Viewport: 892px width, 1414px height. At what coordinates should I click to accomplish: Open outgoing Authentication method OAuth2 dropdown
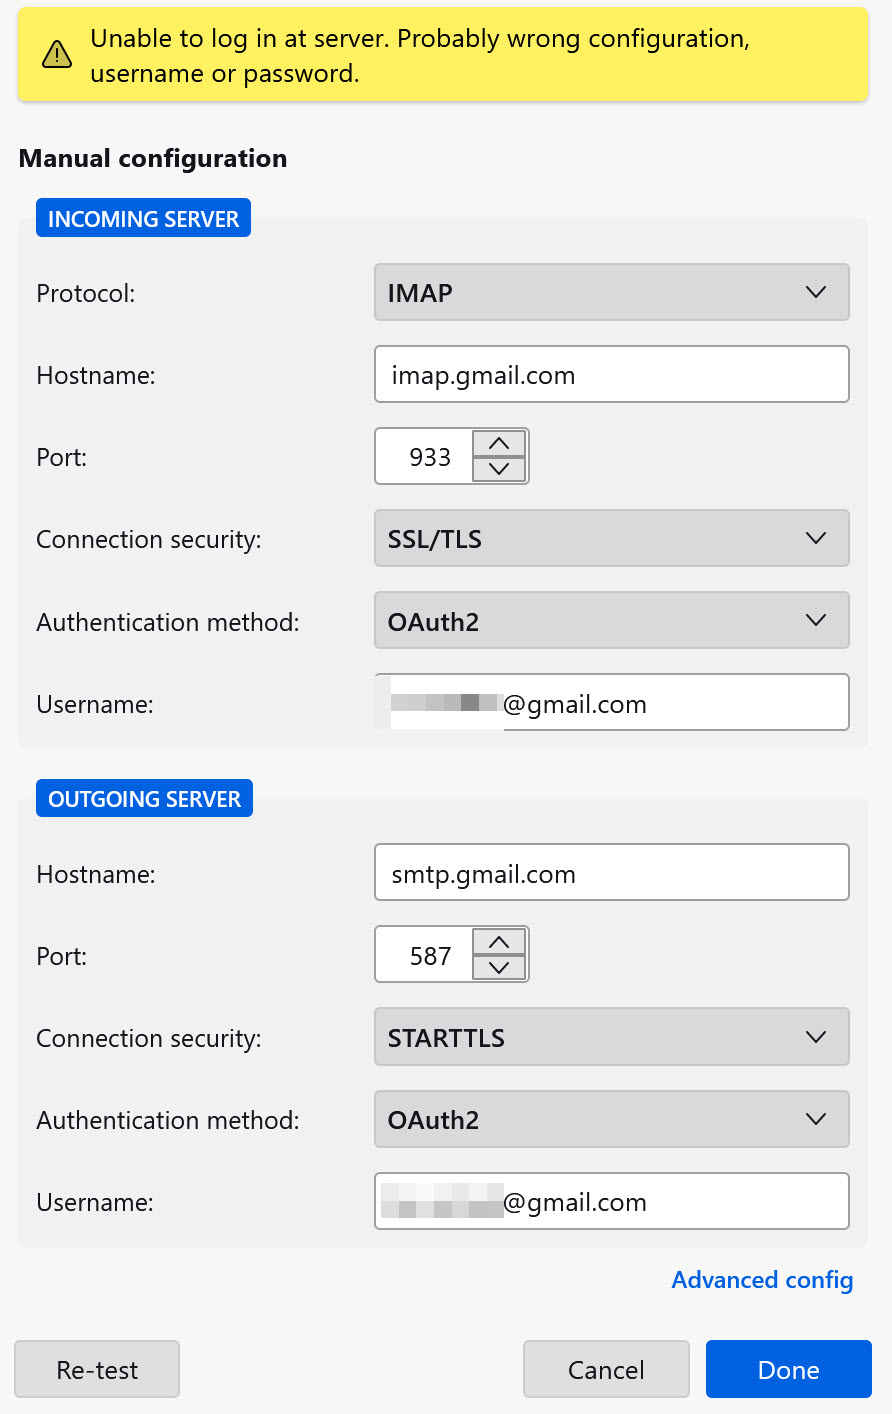click(x=611, y=1119)
